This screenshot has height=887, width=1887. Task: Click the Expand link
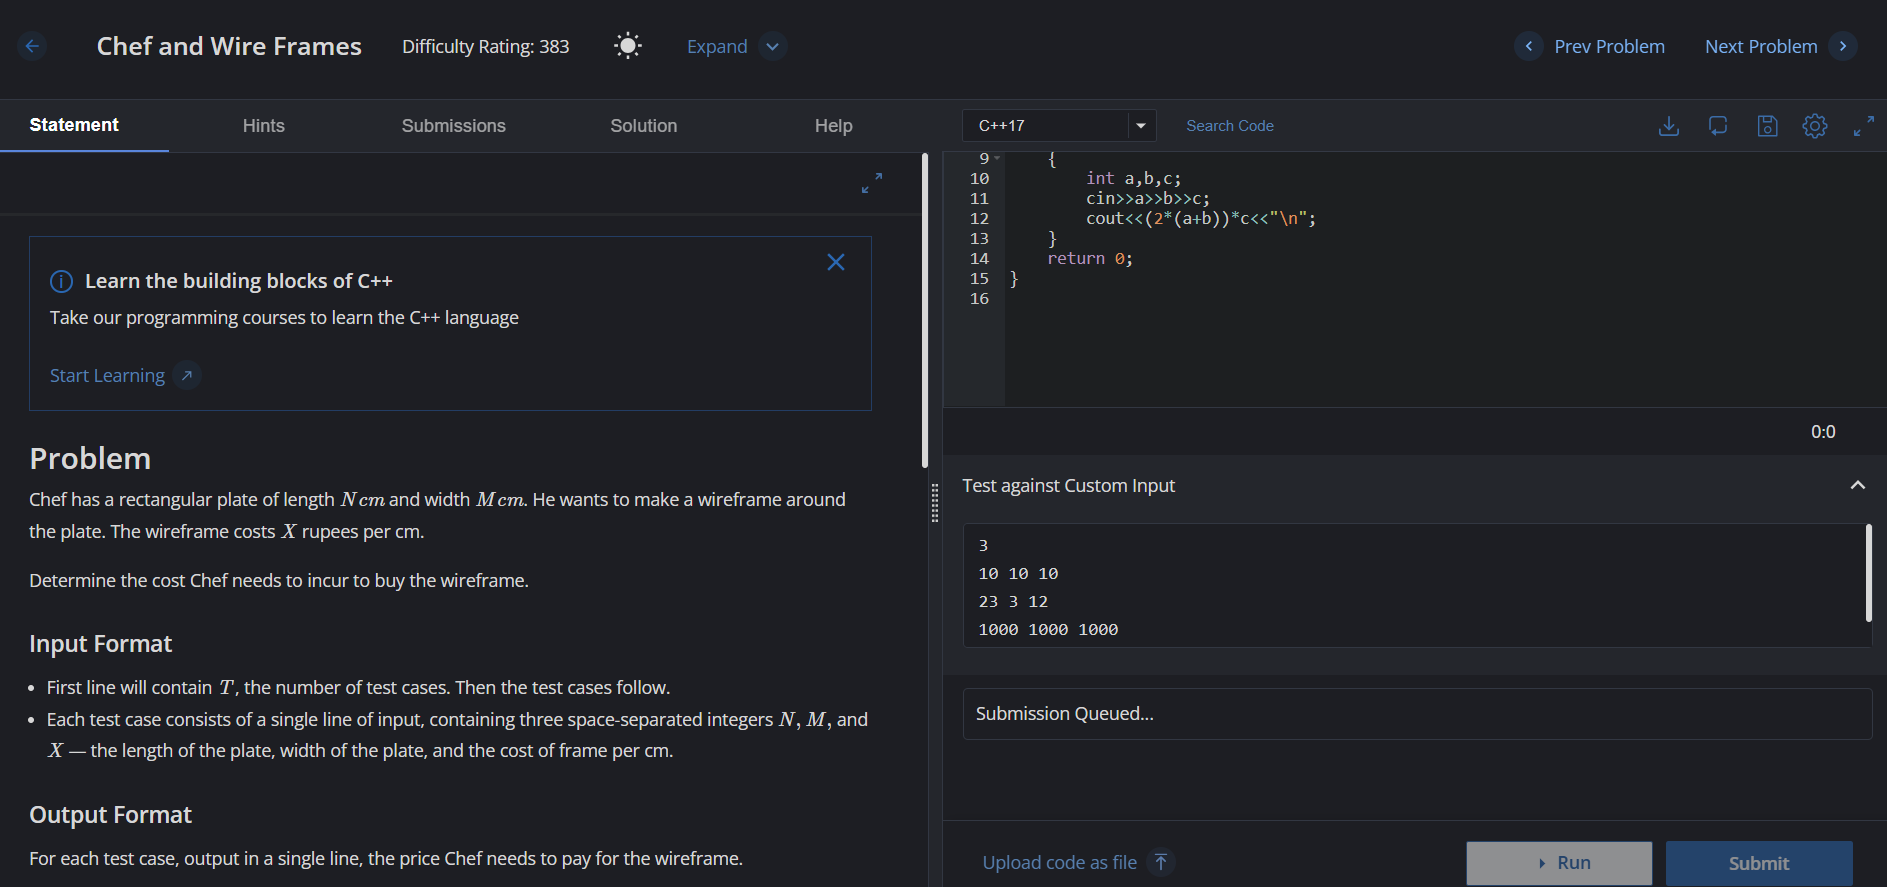point(717,46)
